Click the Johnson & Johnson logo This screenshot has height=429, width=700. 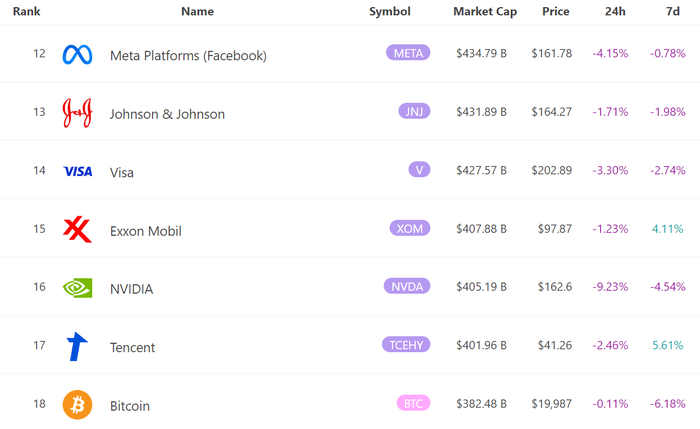[77, 113]
